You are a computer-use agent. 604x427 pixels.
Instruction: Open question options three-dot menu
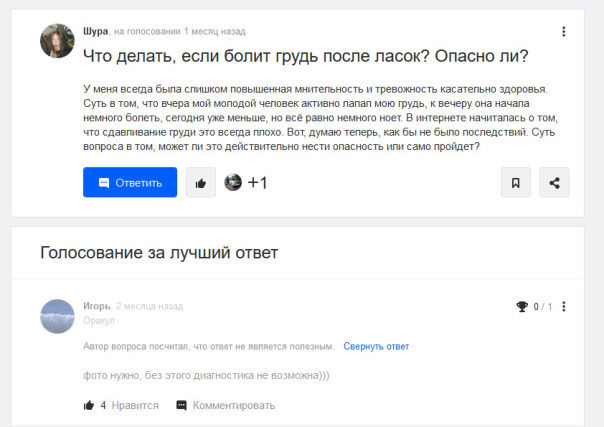point(564,32)
